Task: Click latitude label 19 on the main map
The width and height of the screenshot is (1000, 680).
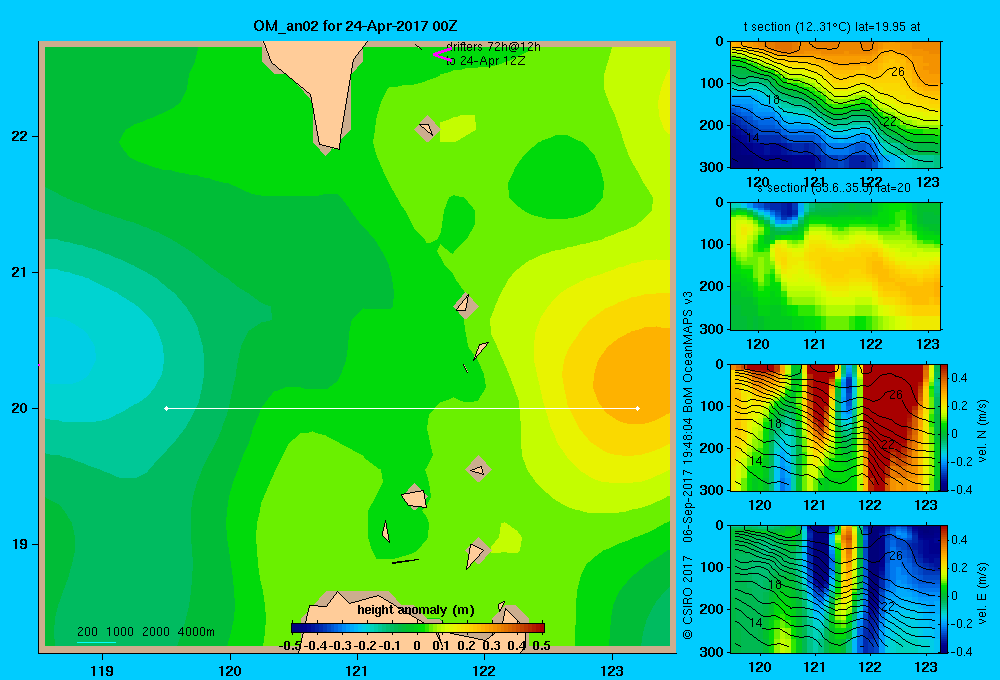Action: (x=20, y=544)
